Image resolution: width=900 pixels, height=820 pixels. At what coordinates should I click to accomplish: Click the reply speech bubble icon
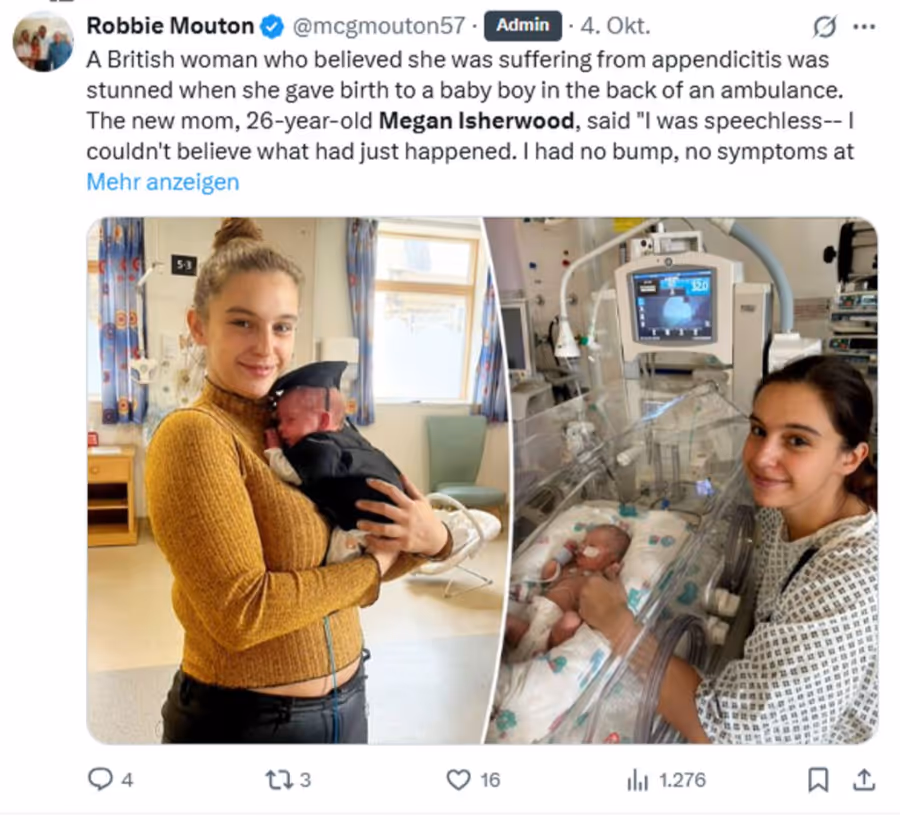click(x=100, y=779)
